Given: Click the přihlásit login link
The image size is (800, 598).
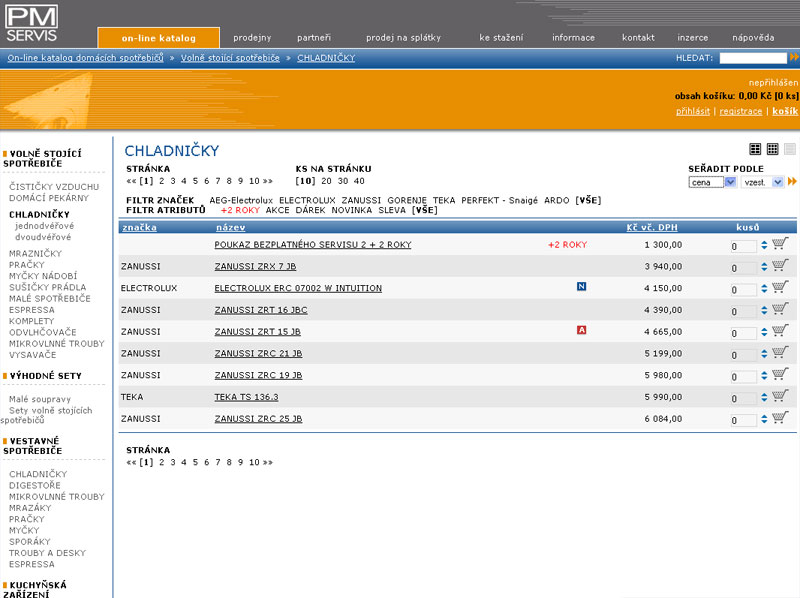Looking at the screenshot, I should click(693, 111).
